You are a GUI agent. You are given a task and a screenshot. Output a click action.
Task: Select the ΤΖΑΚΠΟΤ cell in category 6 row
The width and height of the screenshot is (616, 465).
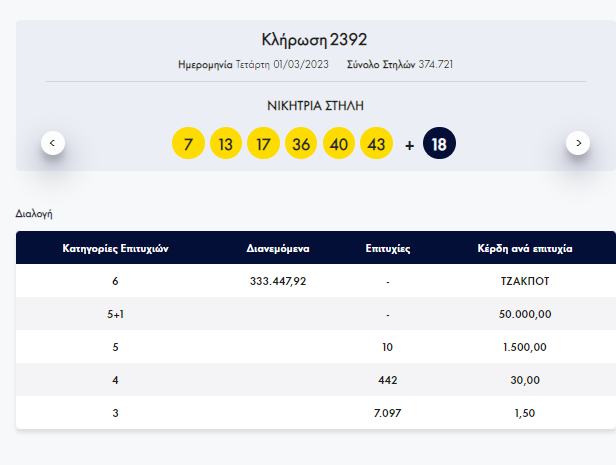[x=525, y=281]
